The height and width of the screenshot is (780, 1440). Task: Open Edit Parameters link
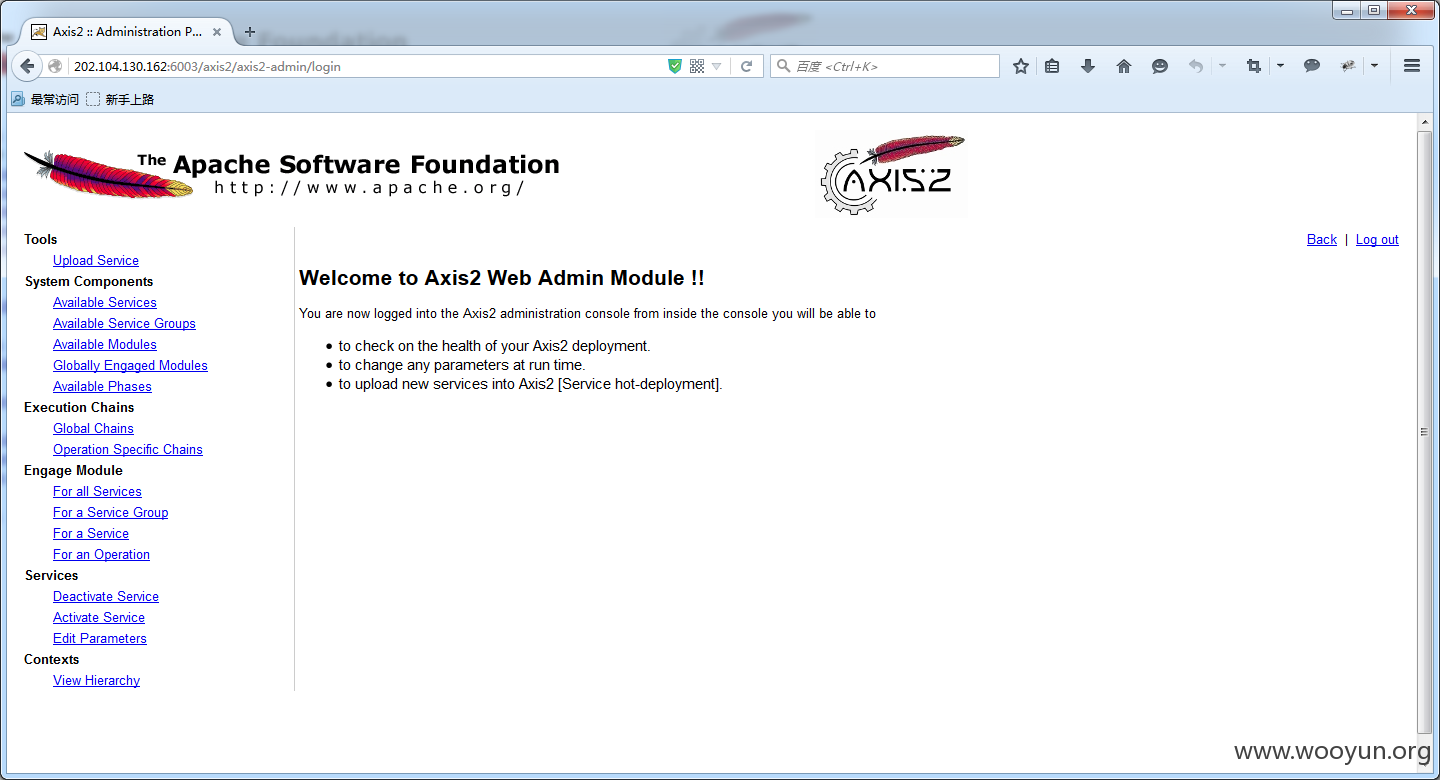tap(100, 638)
